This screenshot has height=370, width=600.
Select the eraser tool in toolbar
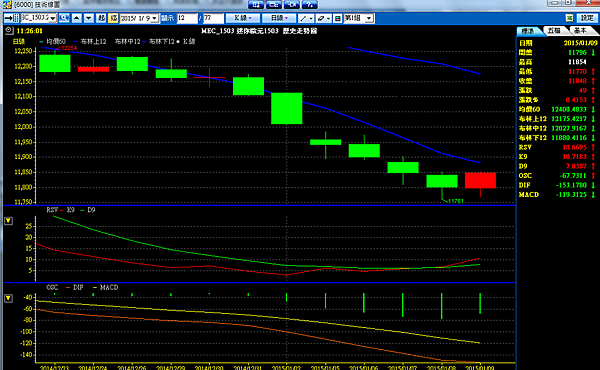(x=324, y=18)
